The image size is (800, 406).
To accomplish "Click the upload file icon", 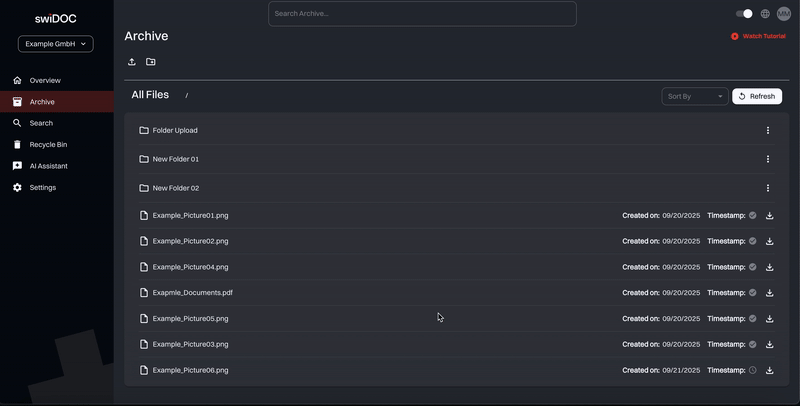I will pyautogui.click(x=132, y=62).
